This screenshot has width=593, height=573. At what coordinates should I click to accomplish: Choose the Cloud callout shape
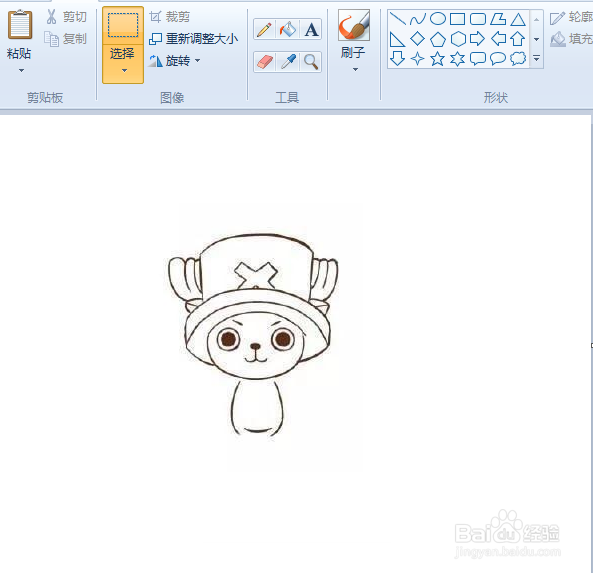[518, 59]
